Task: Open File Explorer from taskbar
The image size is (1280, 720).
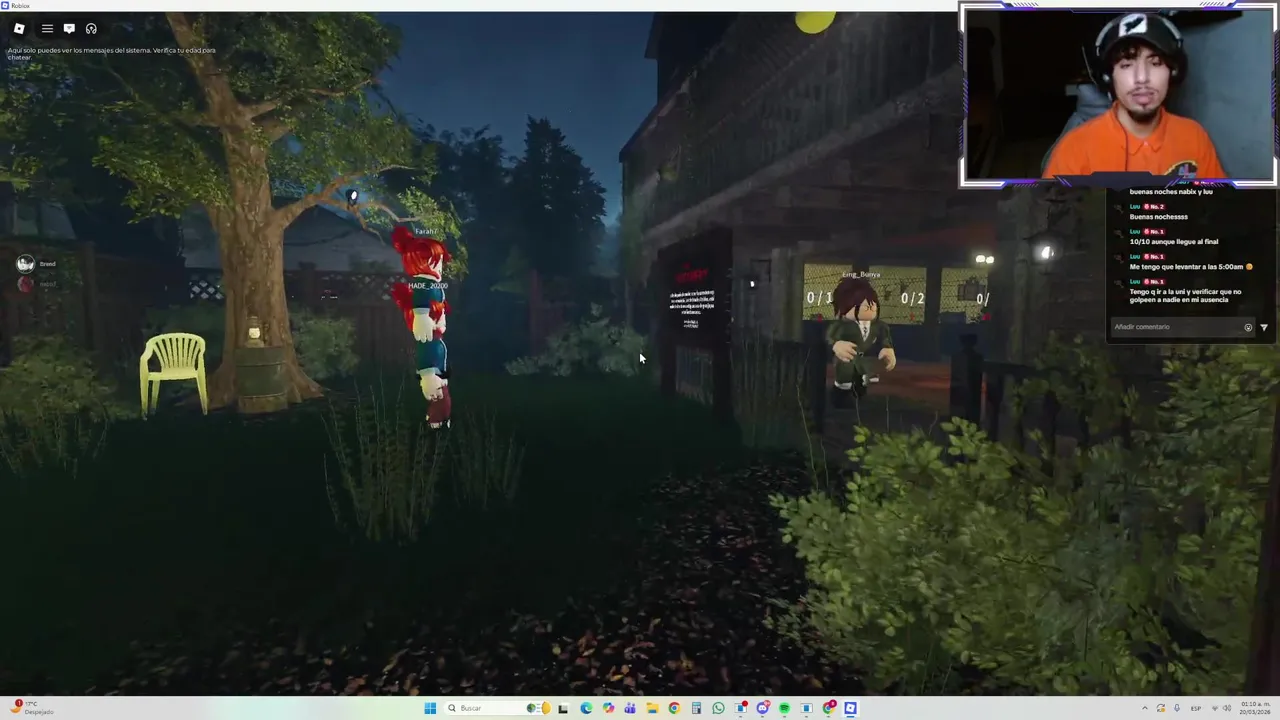Action: (x=652, y=708)
